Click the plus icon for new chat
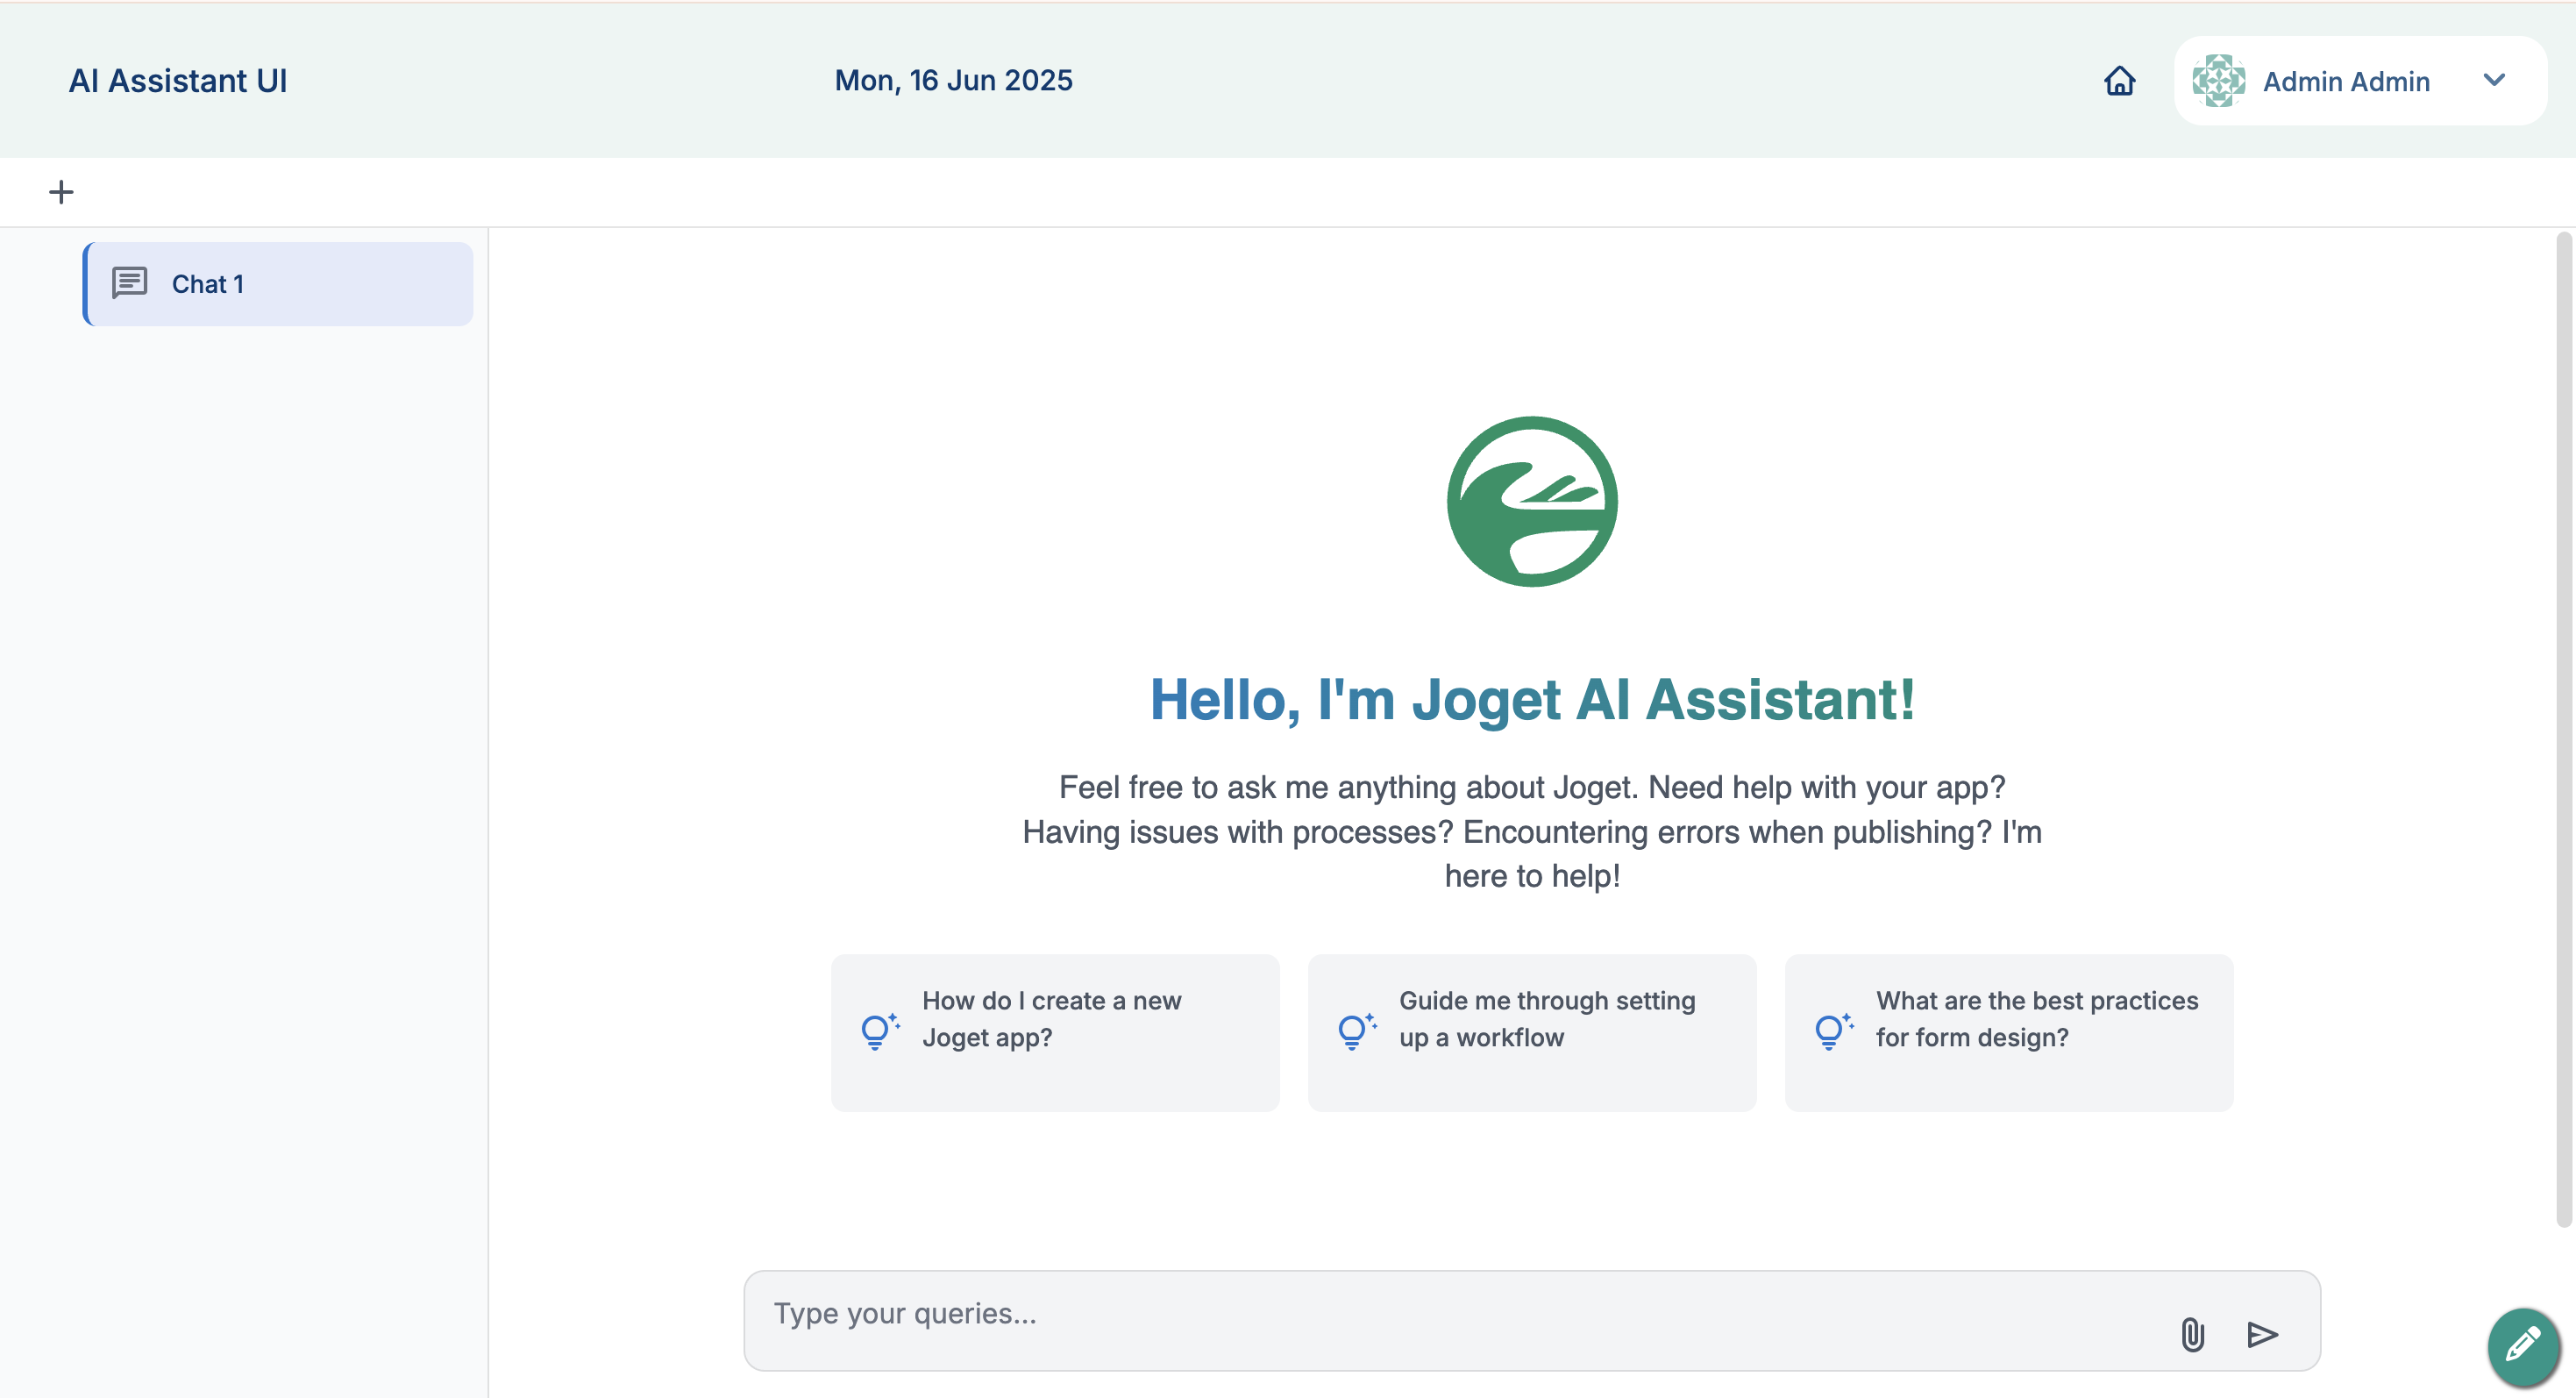The width and height of the screenshot is (2576, 1398). pos(61,192)
